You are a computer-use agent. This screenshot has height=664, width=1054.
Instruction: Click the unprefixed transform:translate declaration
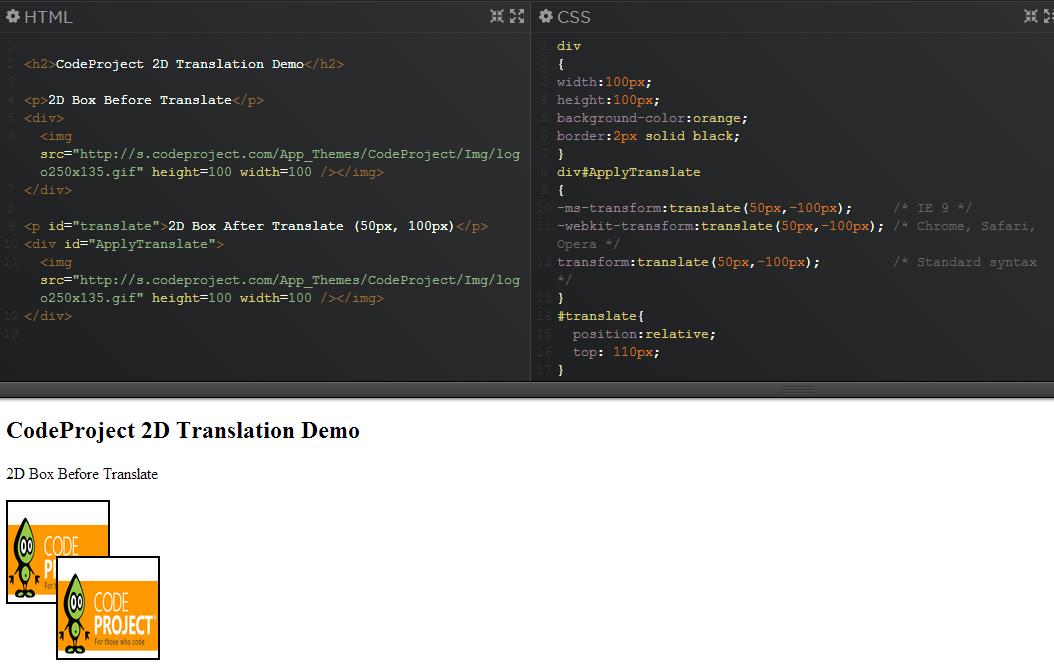[688, 262]
